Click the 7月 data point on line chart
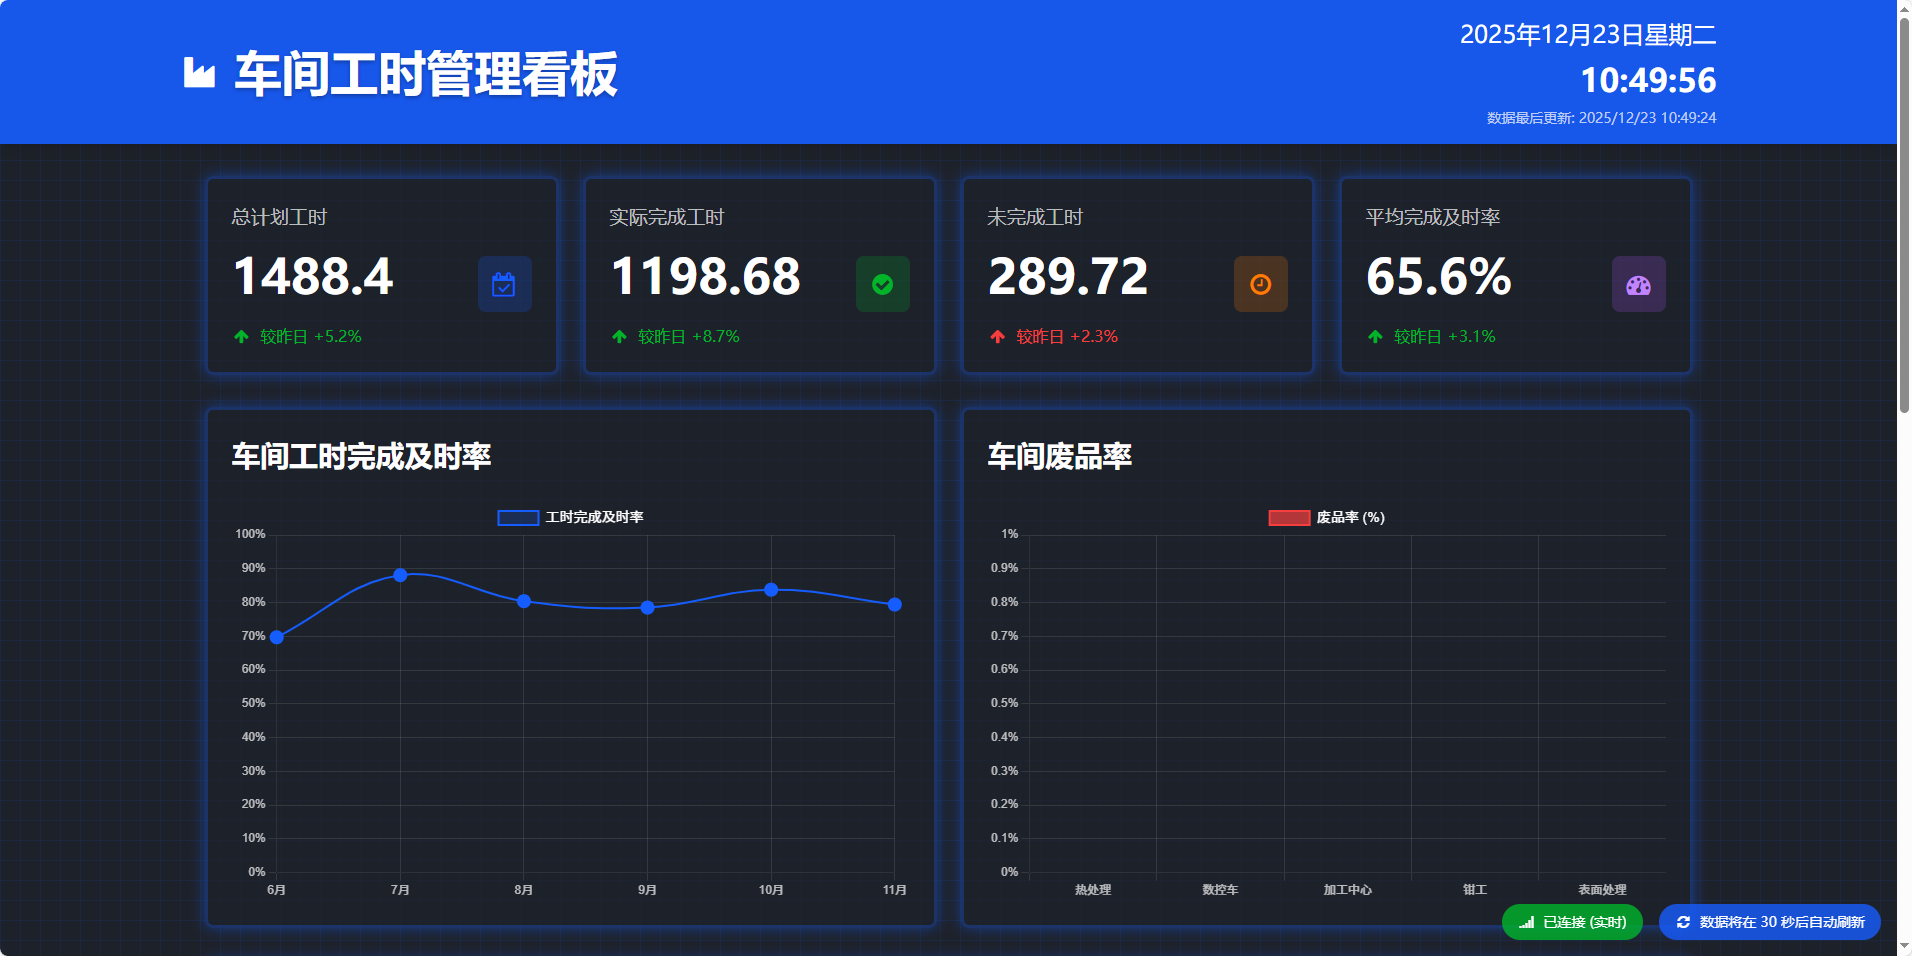Image resolution: width=1912 pixels, height=956 pixels. [400, 575]
